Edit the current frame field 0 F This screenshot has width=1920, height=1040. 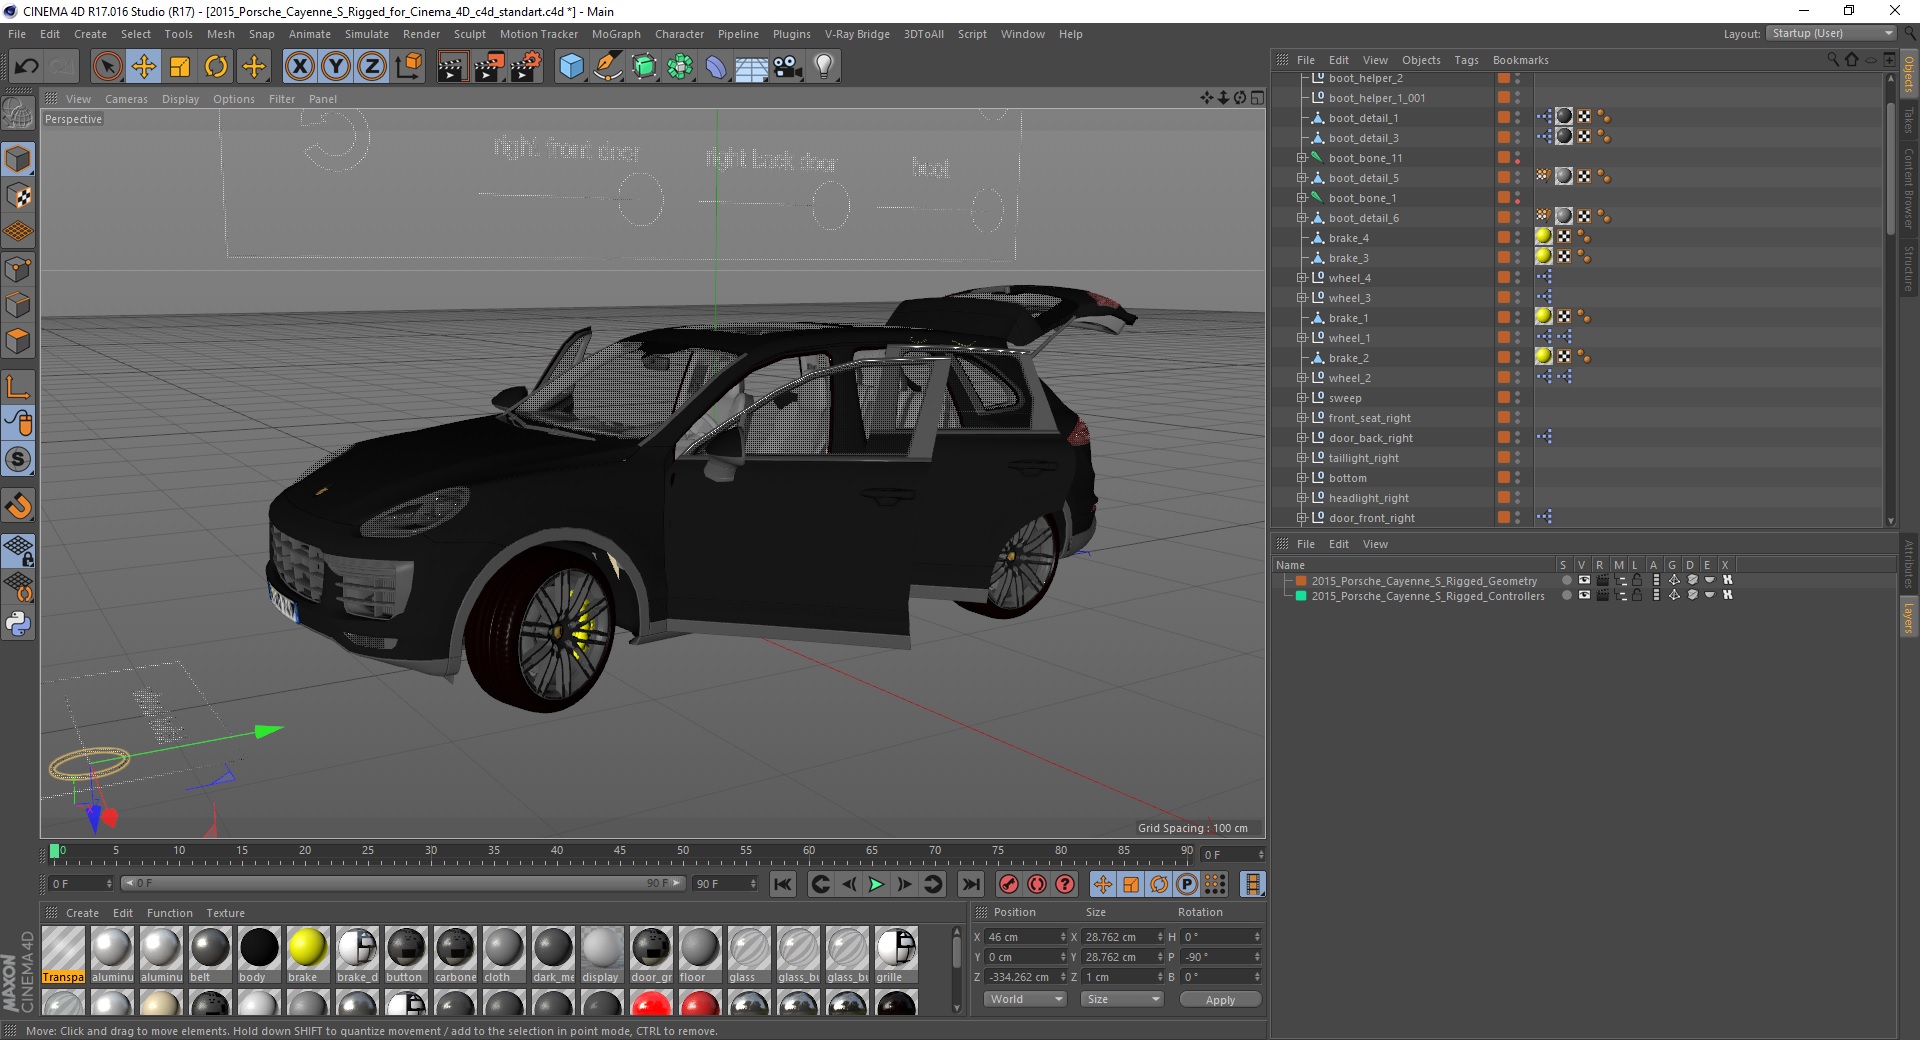pos(81,884)
